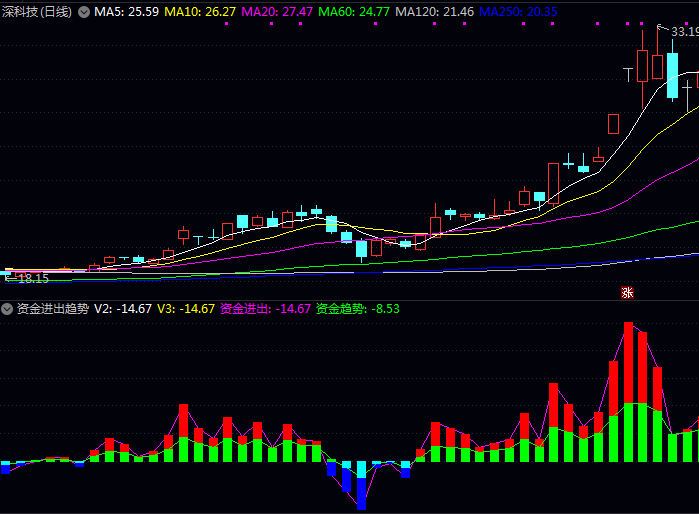This screenshot has width=699, height=514.
Task: Click the green 资金趋势 value label
Action: click(357, 309)
